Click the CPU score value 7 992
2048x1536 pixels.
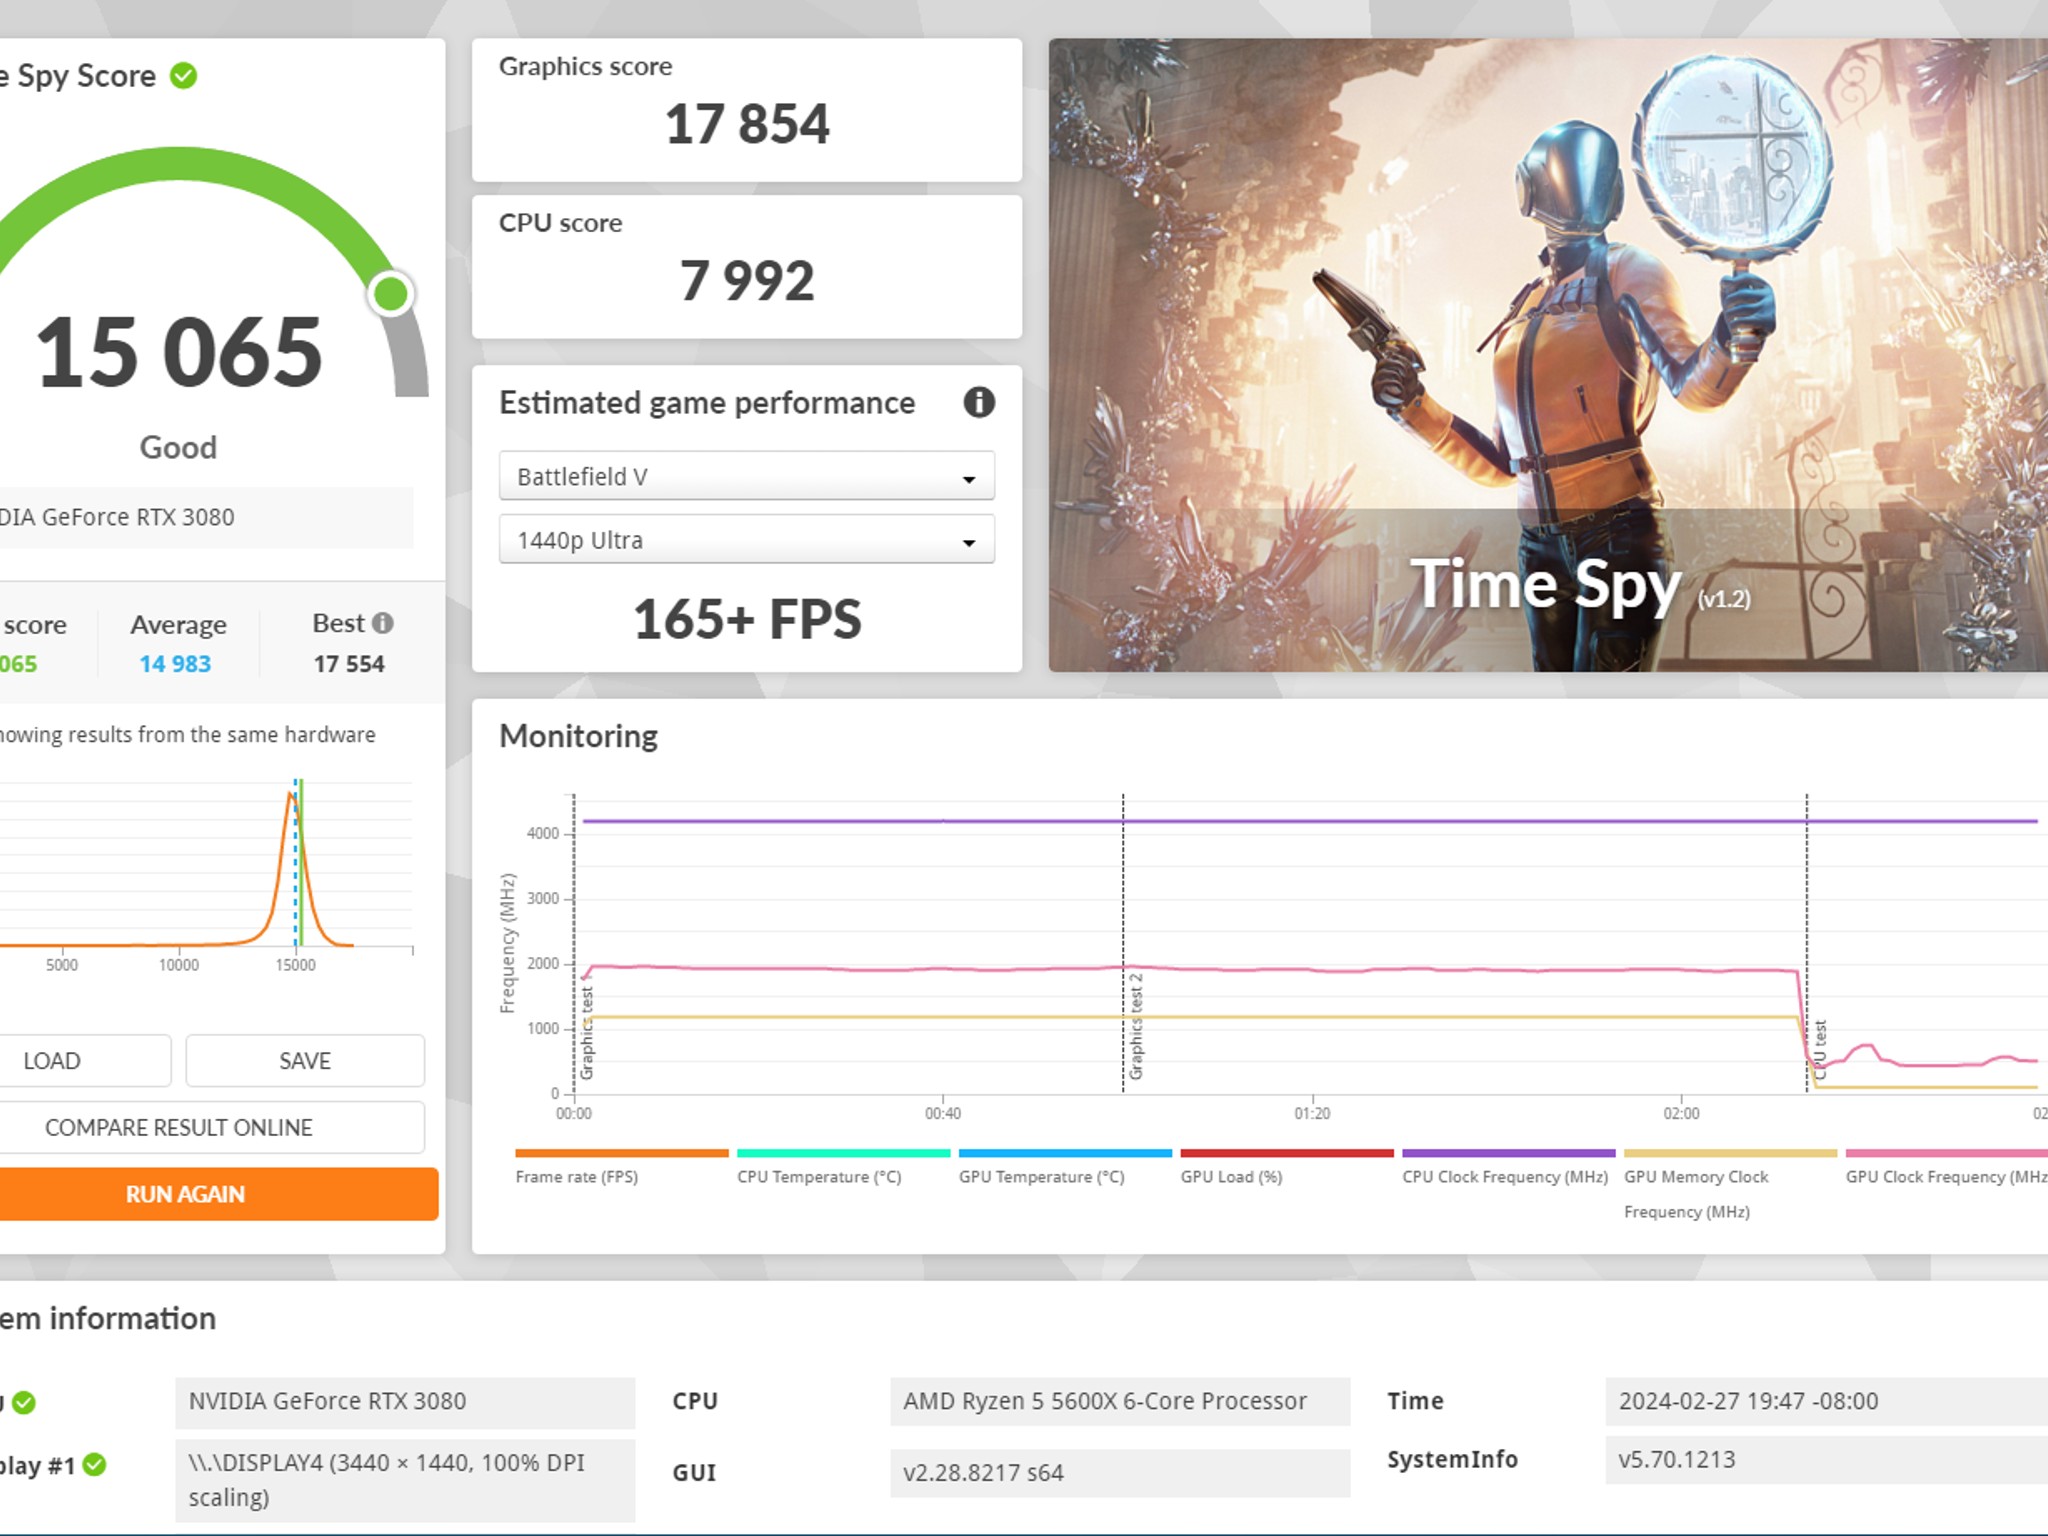(747, 280)
